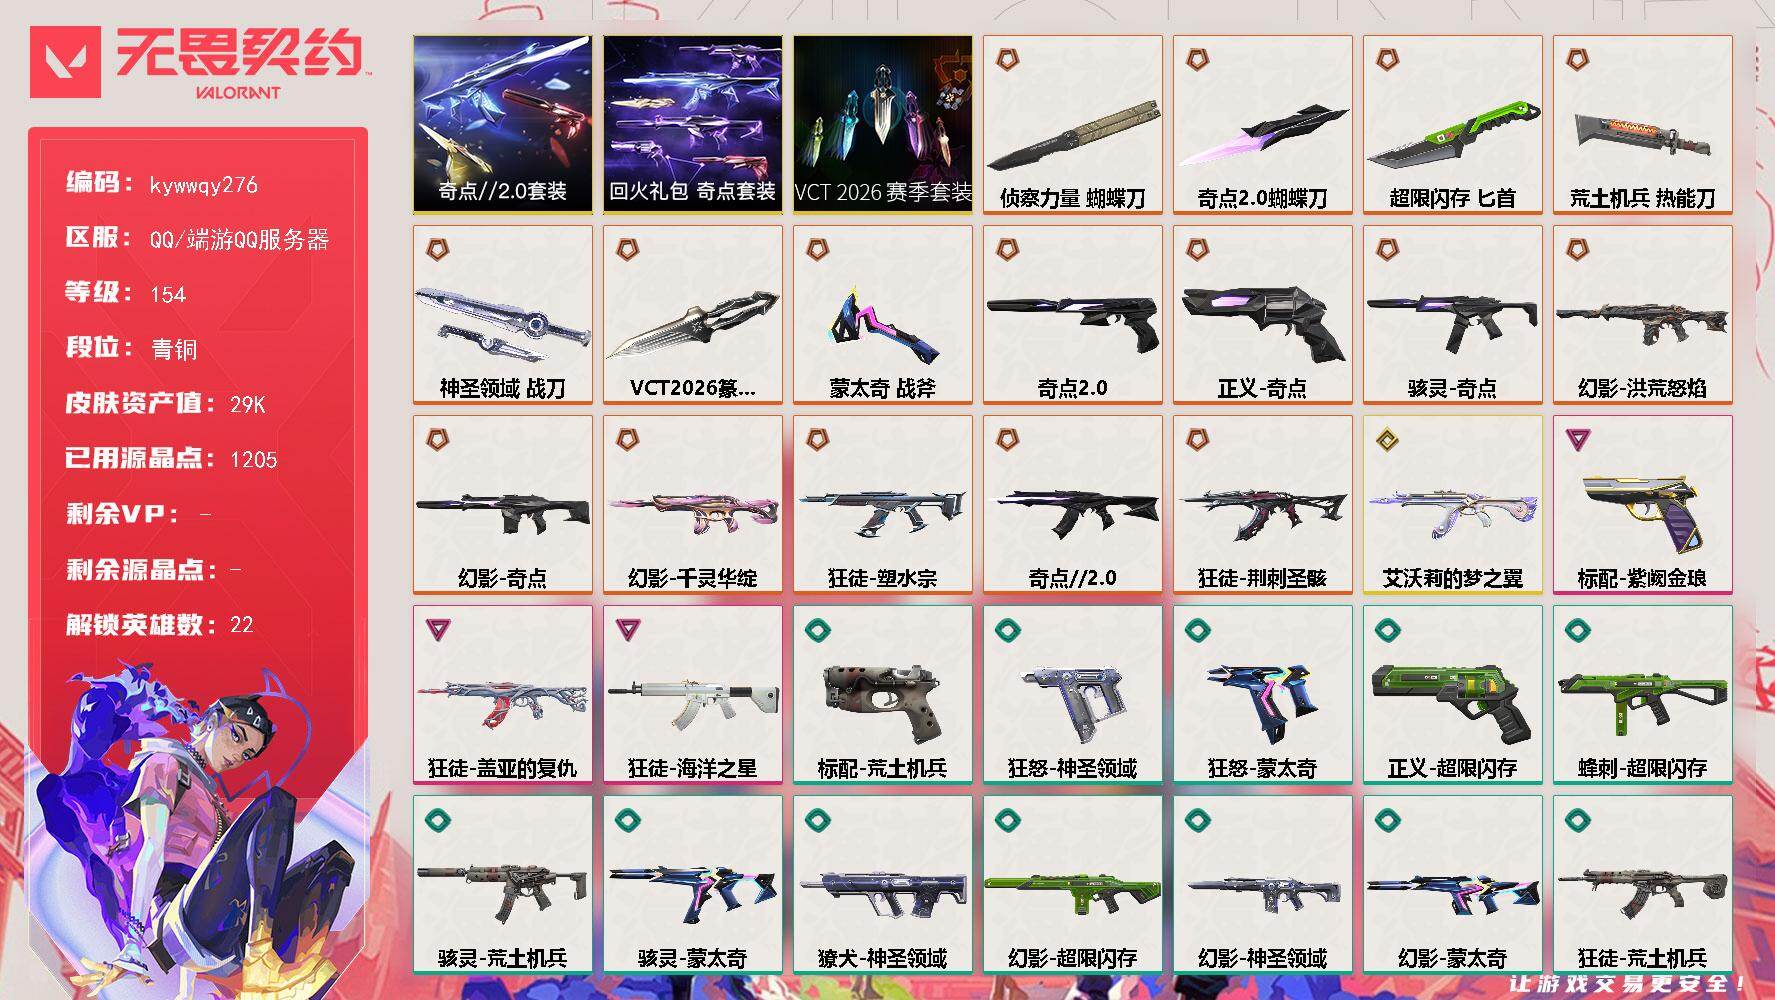Select the 獠犬-神圣领域 Bulldog skin
Image resolution: width=1775 pixels, height=1000 pixels.
(882, 885)
